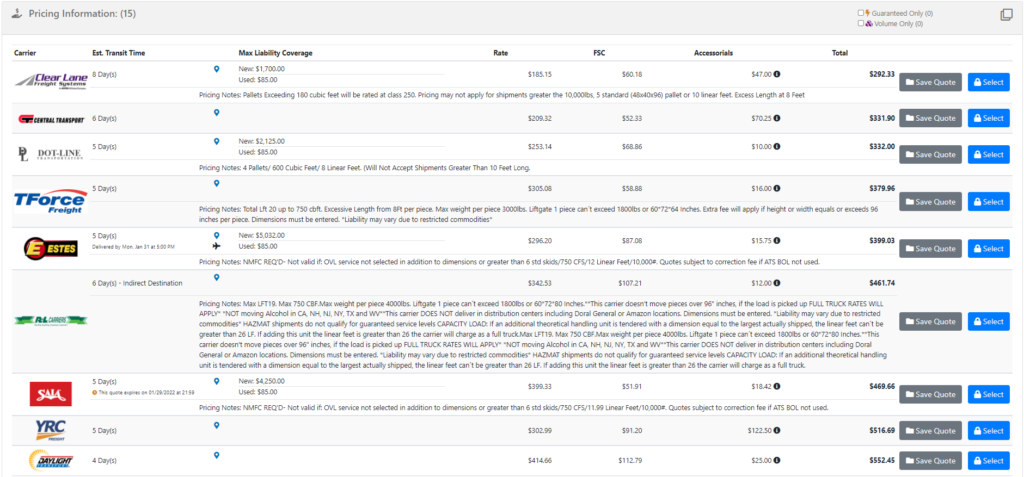Enable the Guaranteed Only checkbox

(x=861, y=12)
